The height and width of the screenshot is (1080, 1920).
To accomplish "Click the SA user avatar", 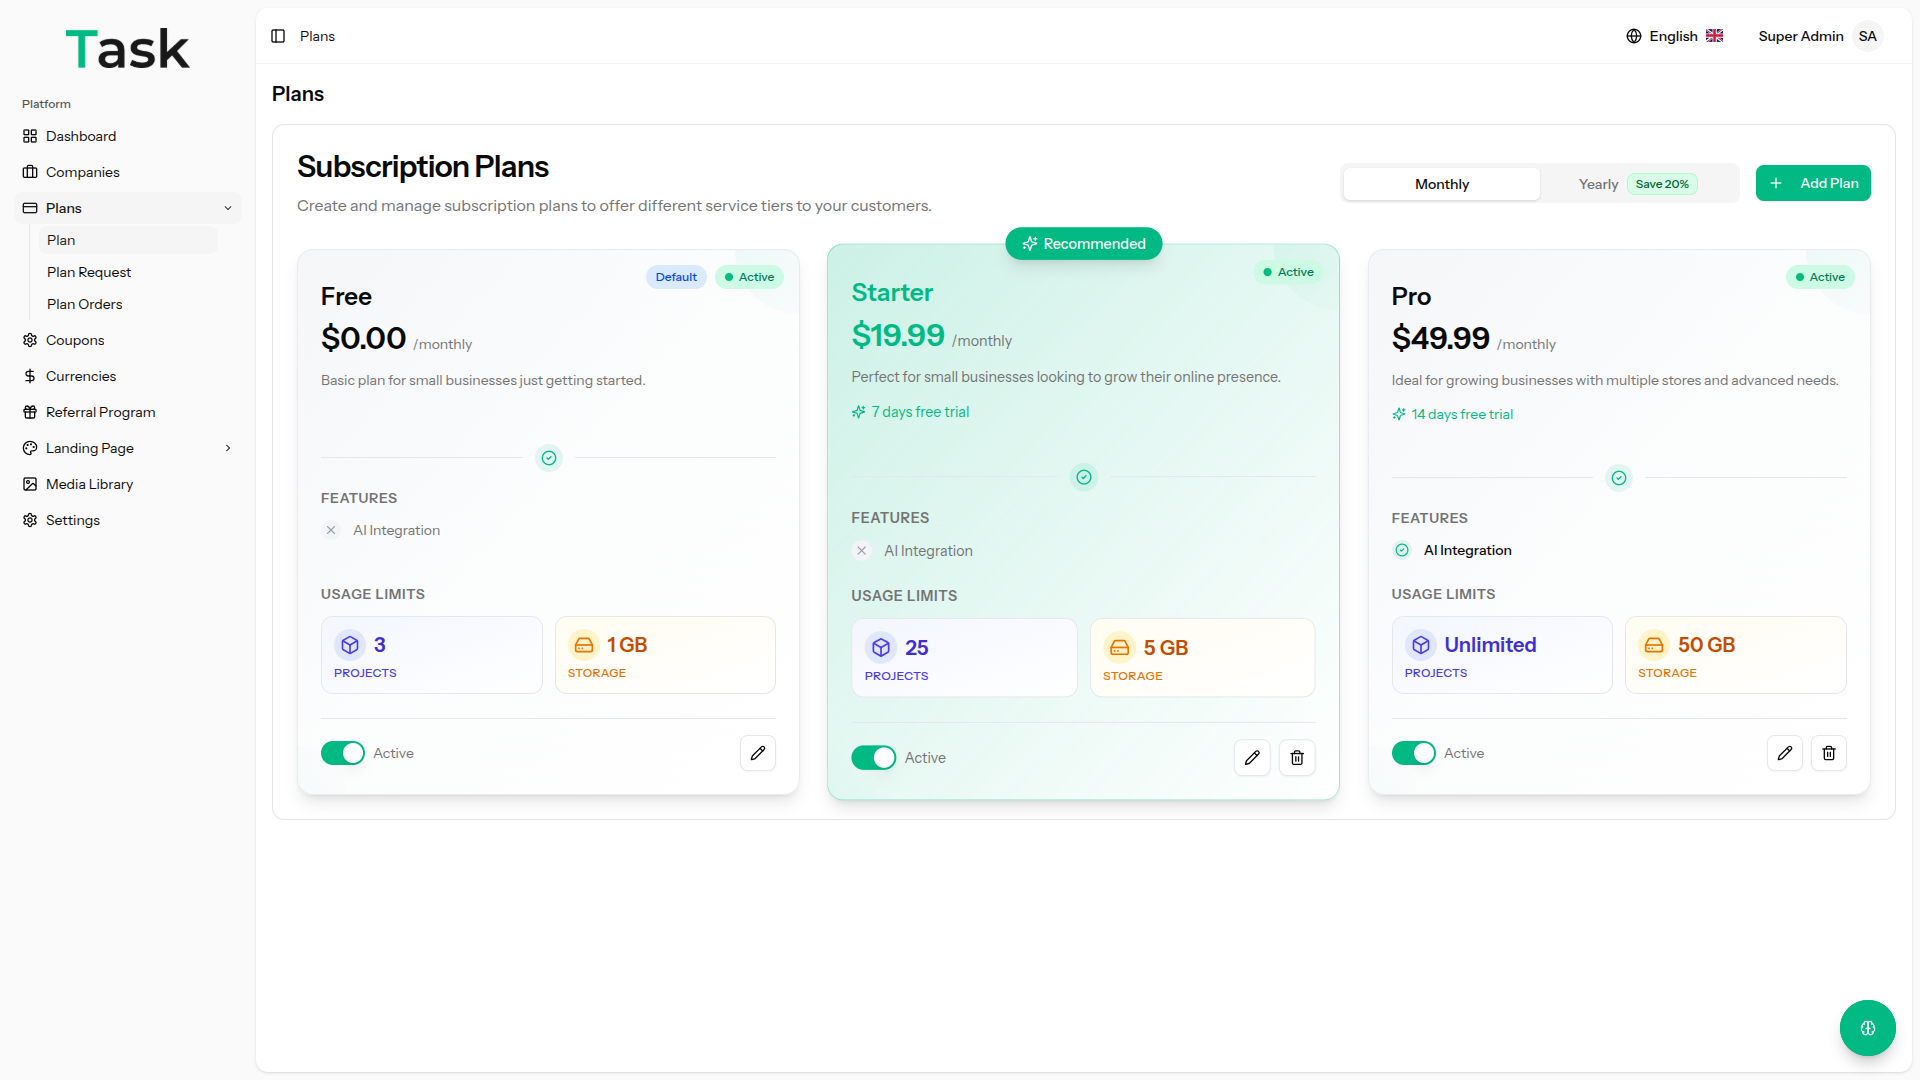I will click(x=1867, y=36).
